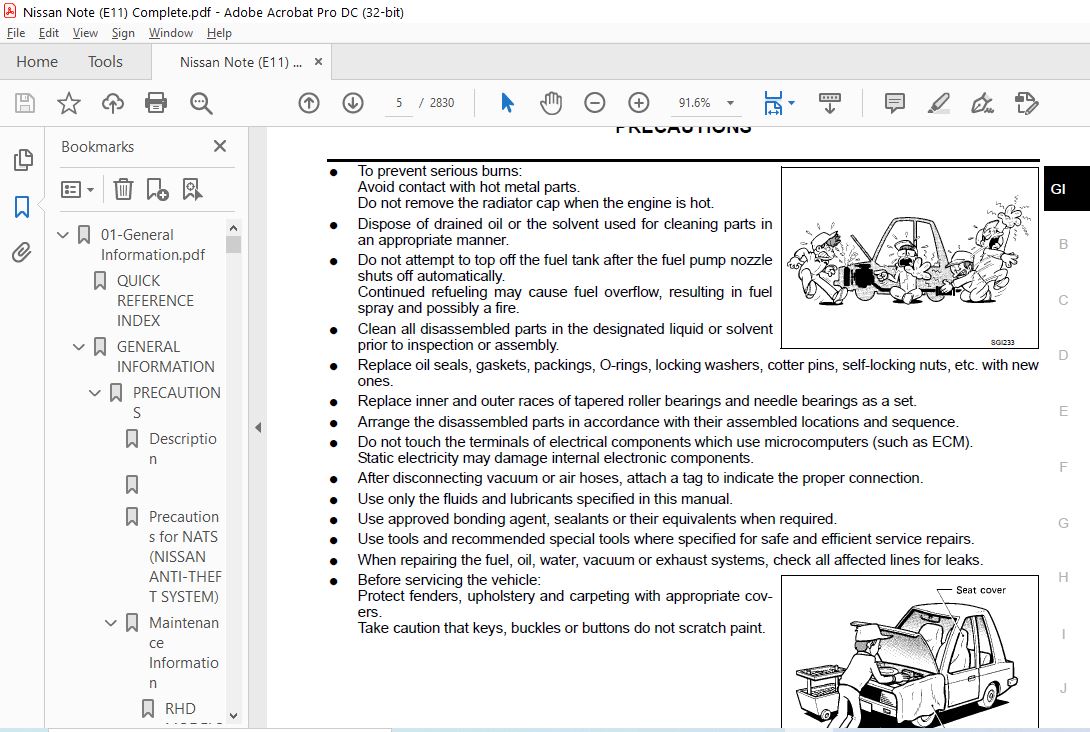Open the Description bookmark
Screen dimensions: 1090x732
[x=183, y=448]
